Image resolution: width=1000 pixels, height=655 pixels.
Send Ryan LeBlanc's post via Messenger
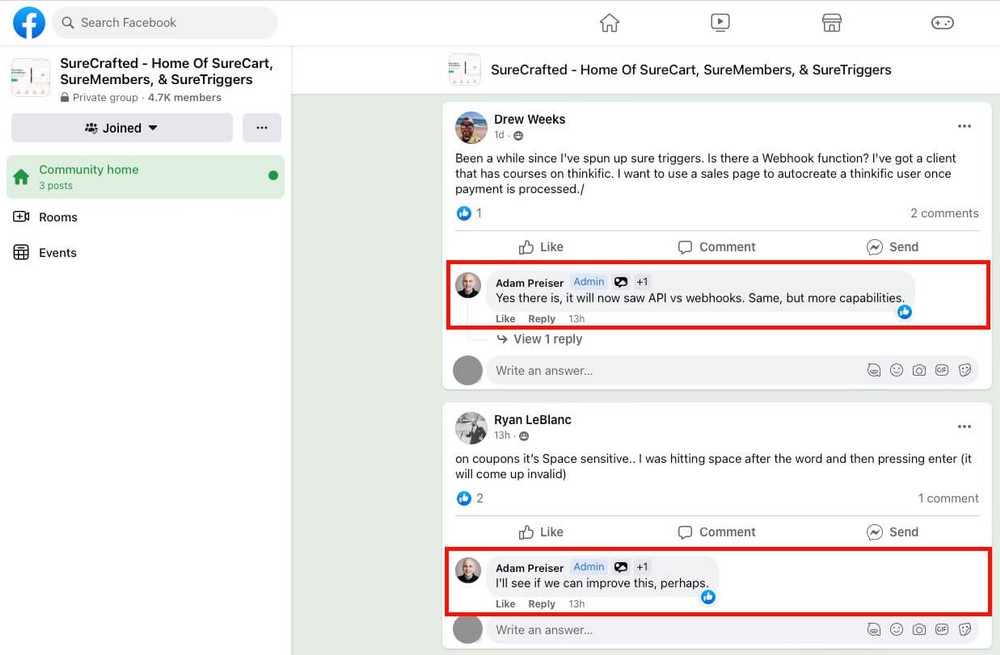892,532
